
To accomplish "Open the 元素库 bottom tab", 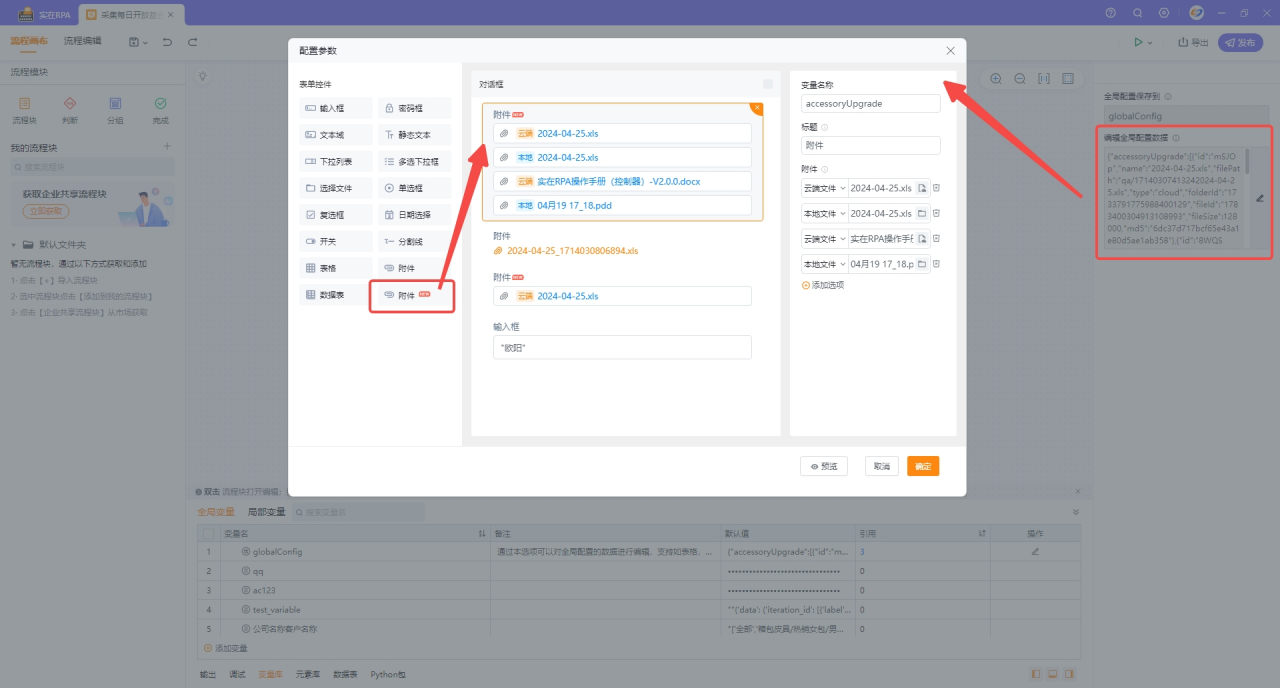I will pyautogui.click(x=307, y=675).
